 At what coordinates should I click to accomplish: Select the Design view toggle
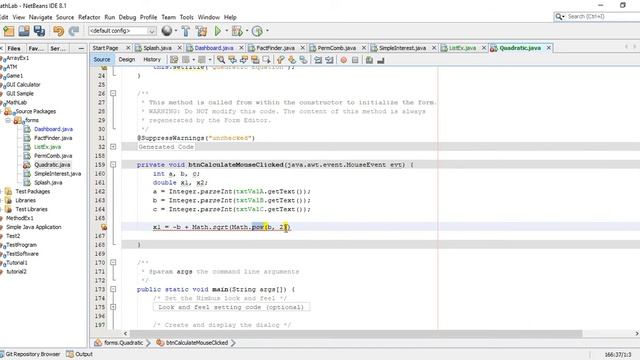click(x=127, y=60)
